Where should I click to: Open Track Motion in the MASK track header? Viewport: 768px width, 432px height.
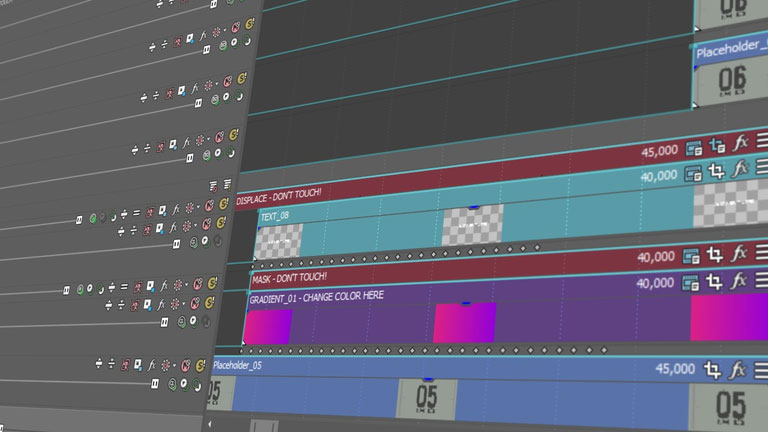pos(150,286)
